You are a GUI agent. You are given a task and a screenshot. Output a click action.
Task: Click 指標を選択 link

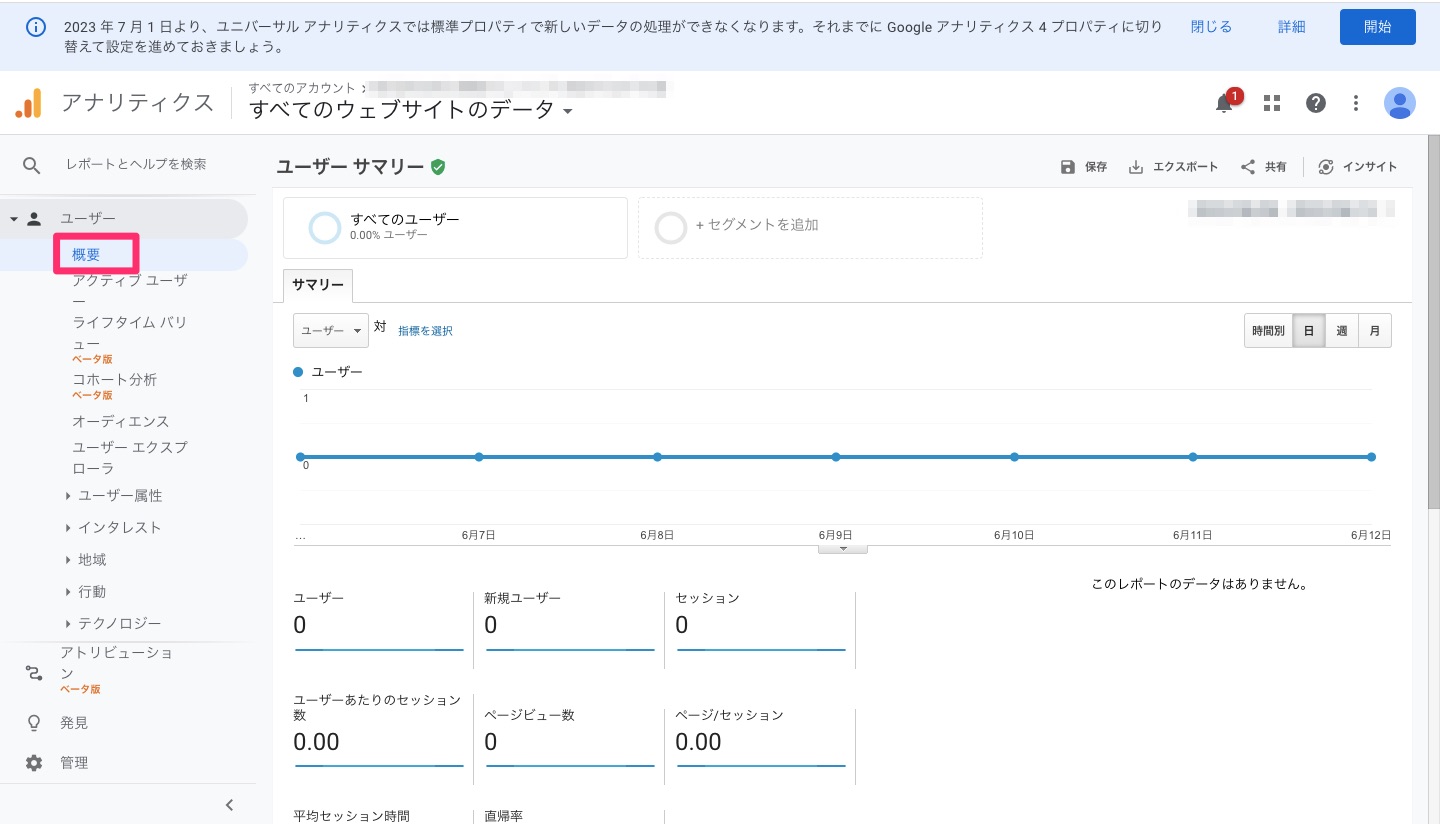[425, 331]
